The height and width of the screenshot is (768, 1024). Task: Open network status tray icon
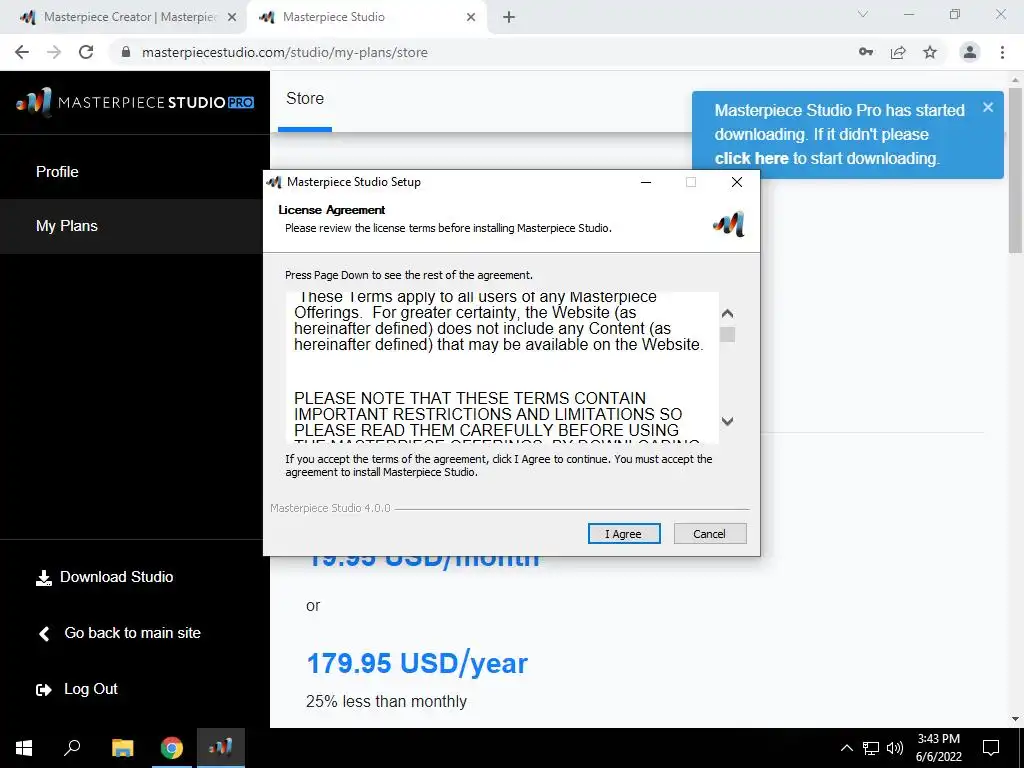click(871, 748)
